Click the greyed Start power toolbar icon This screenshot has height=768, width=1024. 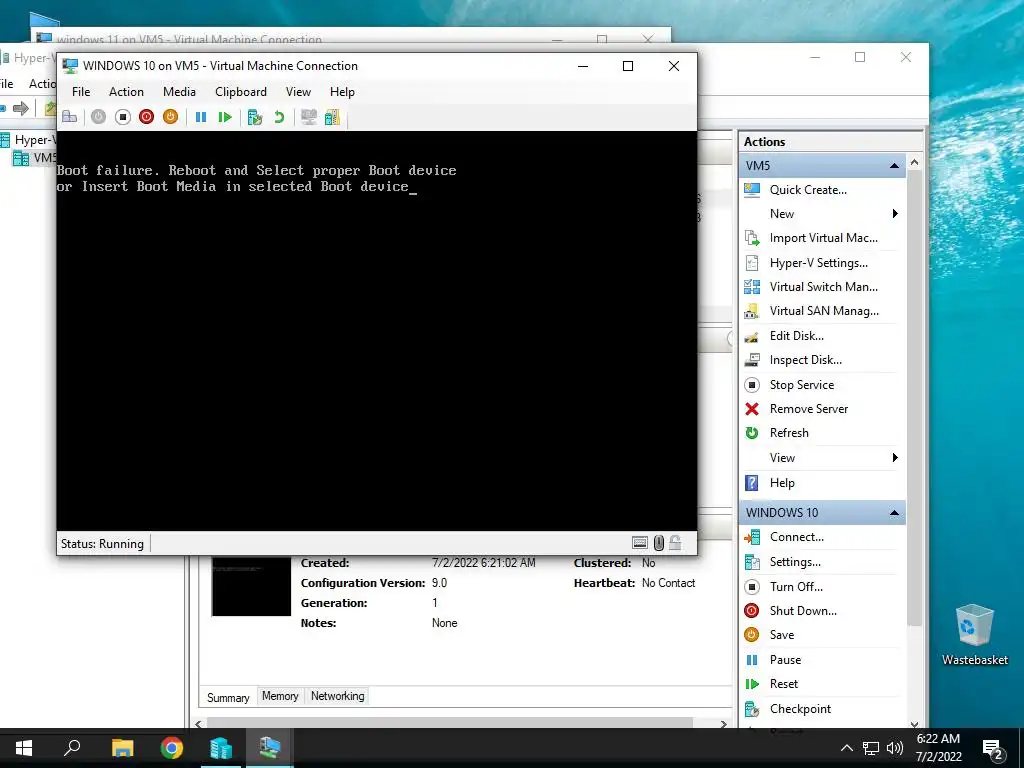pyautogui.click(x=98, y=117)
